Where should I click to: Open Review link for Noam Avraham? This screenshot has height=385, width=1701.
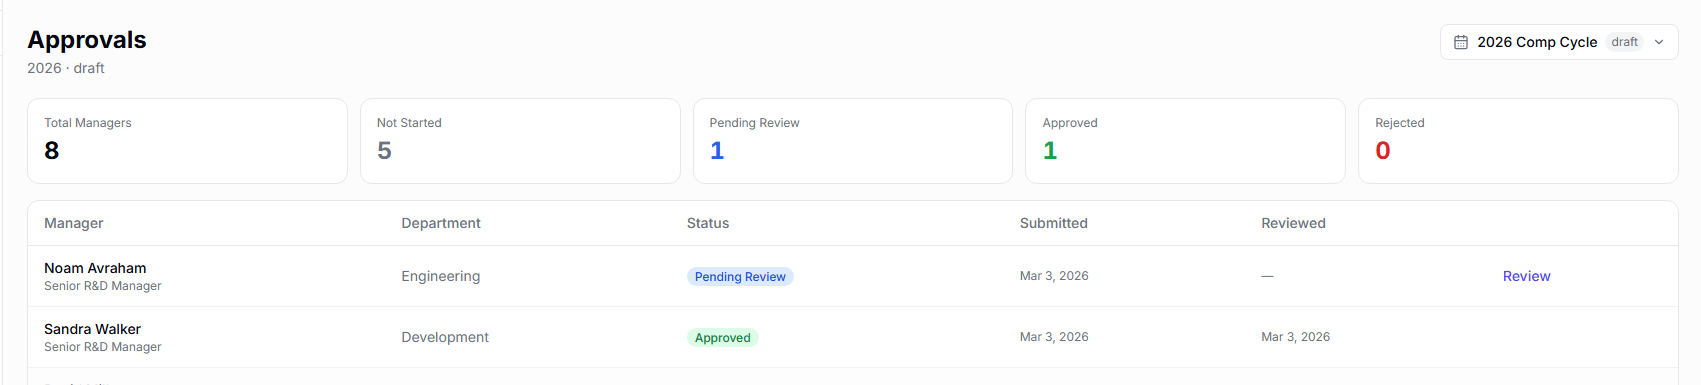pyautogui.click(x=1526, y=276)
